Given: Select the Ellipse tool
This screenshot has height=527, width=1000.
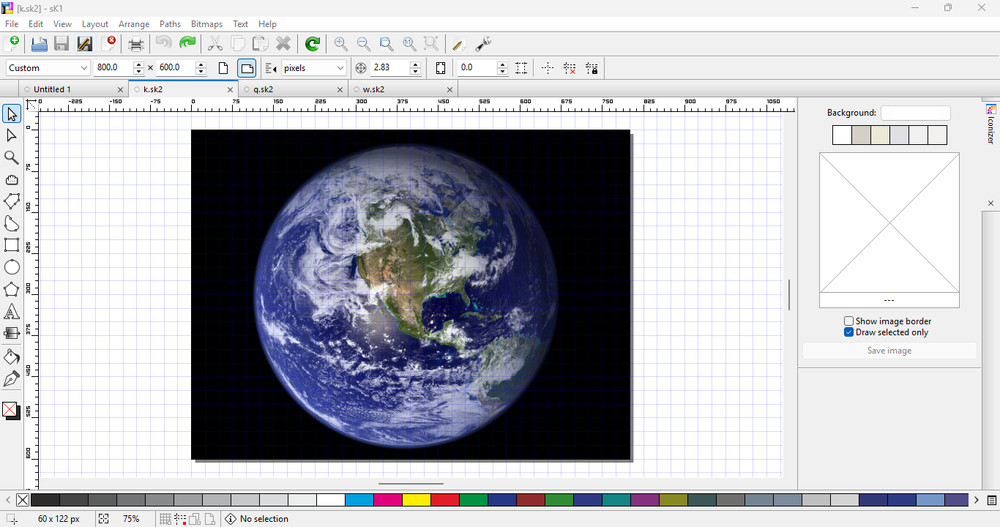Looking at the screenshot, I should pos(11,267).
